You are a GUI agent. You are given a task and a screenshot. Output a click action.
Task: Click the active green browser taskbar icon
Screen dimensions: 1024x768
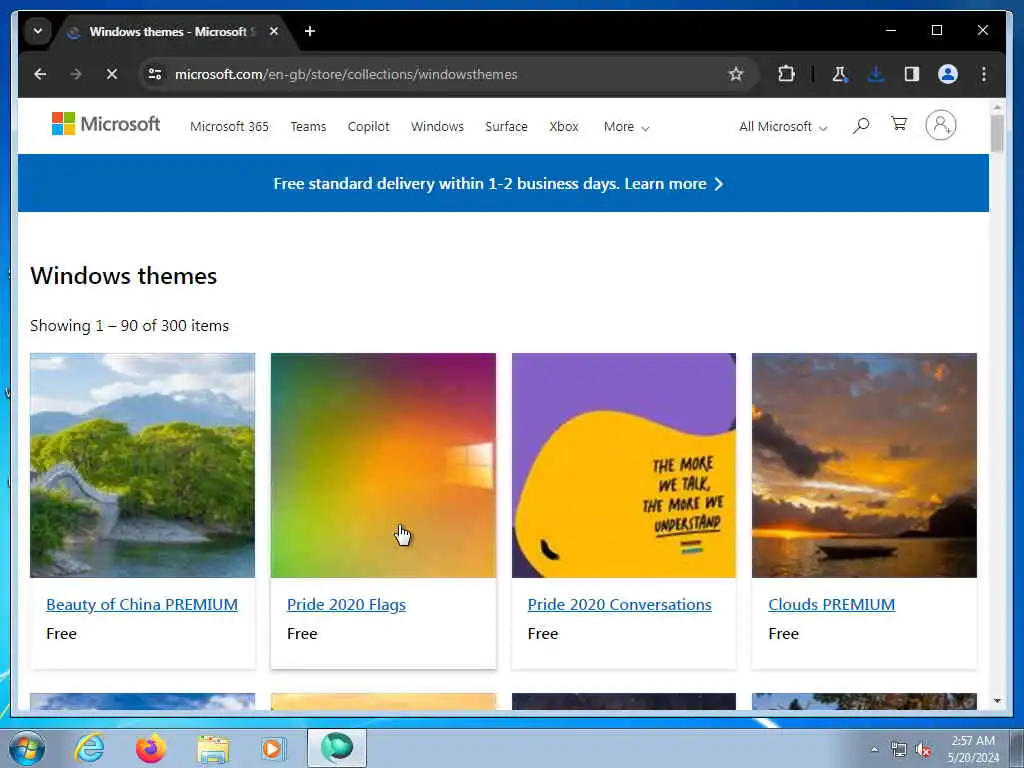tap(337, 748)
